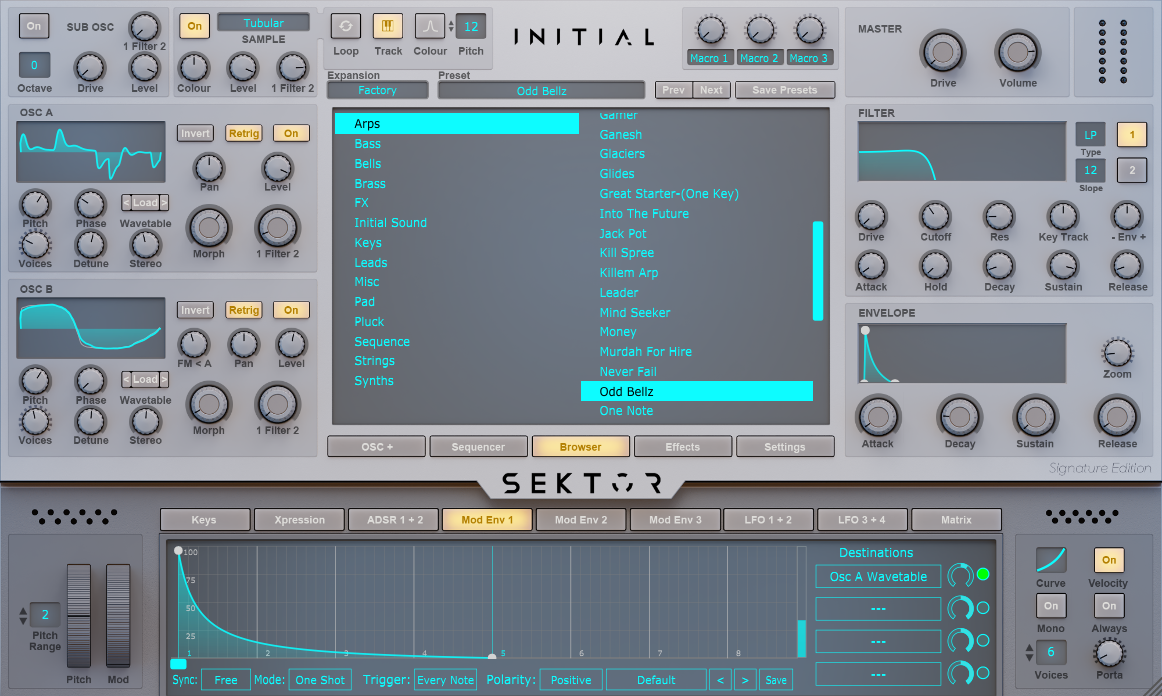This screenshot has width=1162, height=696.
Task: Toggle the Mono On switch
Action: pos(1051,606)
